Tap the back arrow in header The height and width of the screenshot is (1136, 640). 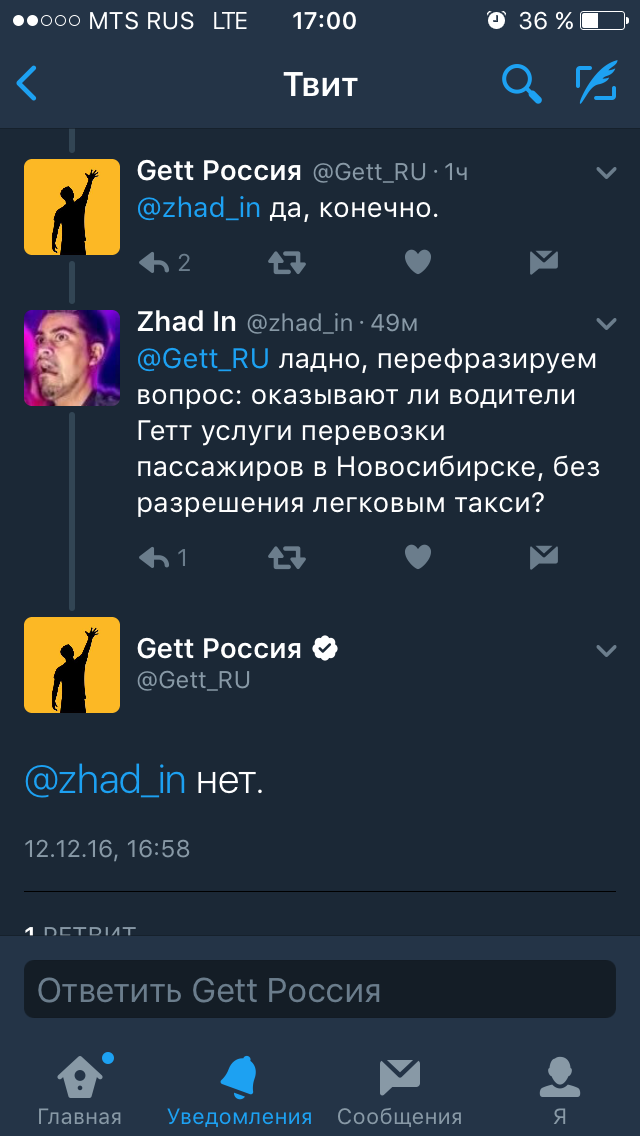(27, 84)
